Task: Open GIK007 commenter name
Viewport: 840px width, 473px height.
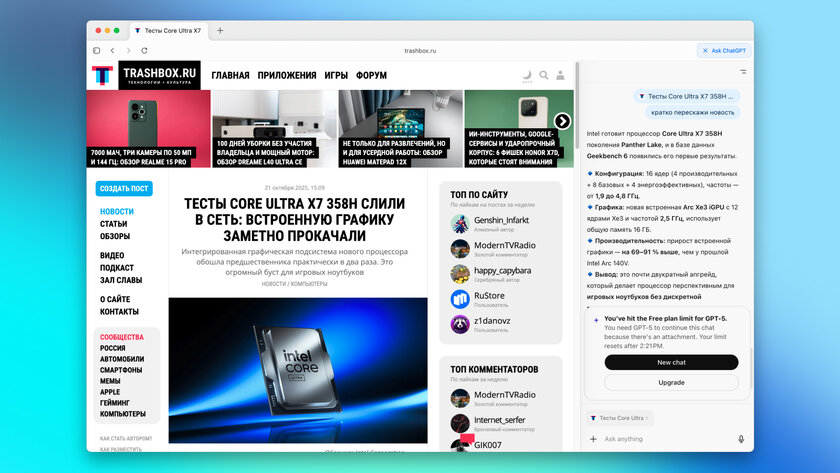Action: (488, 445)
